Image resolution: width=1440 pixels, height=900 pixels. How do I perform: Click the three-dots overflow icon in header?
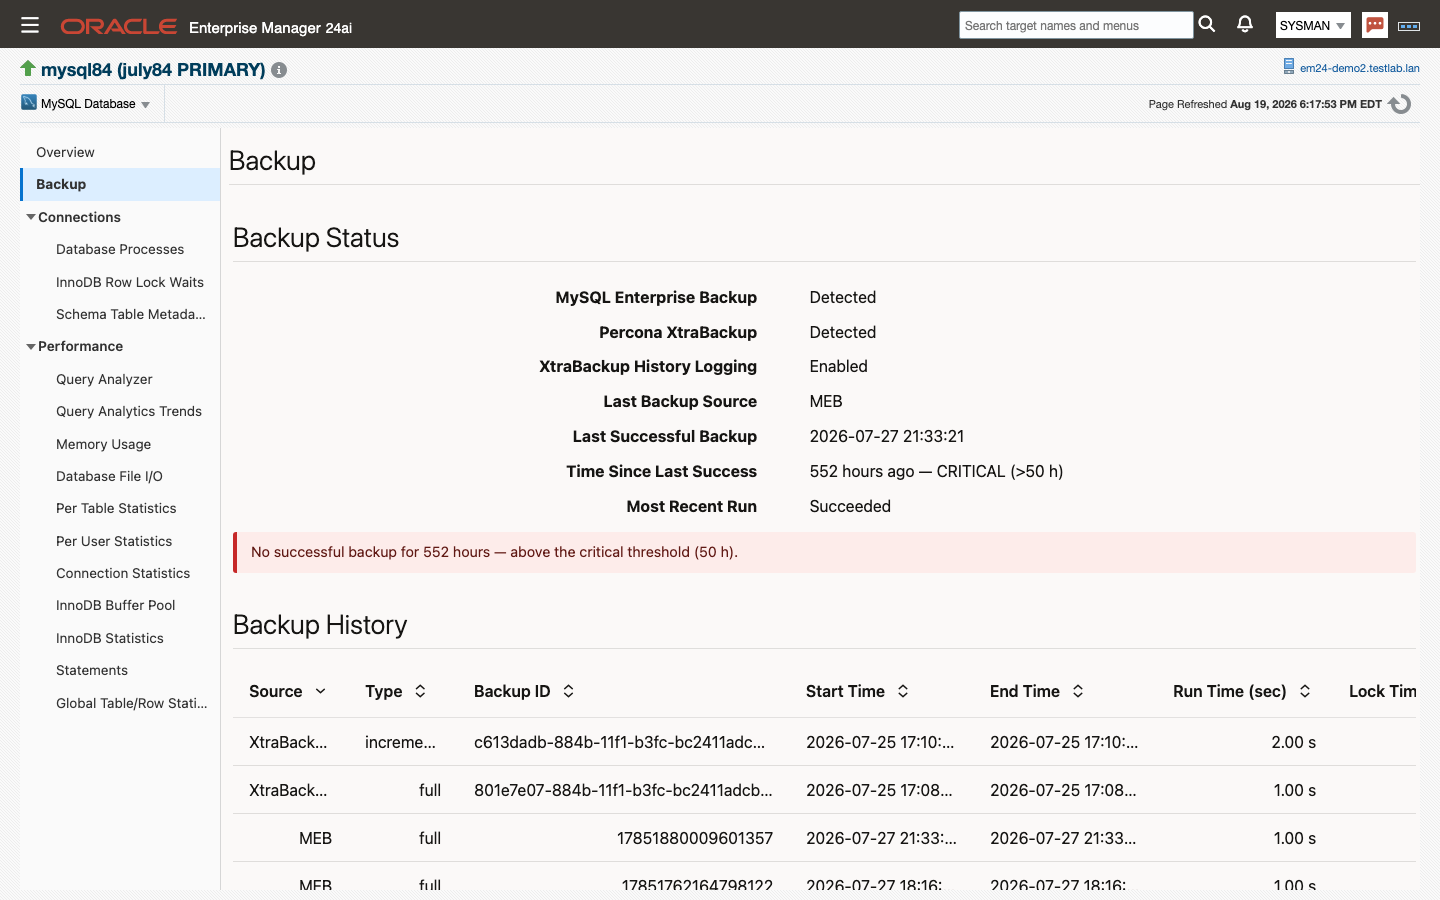1409,26
